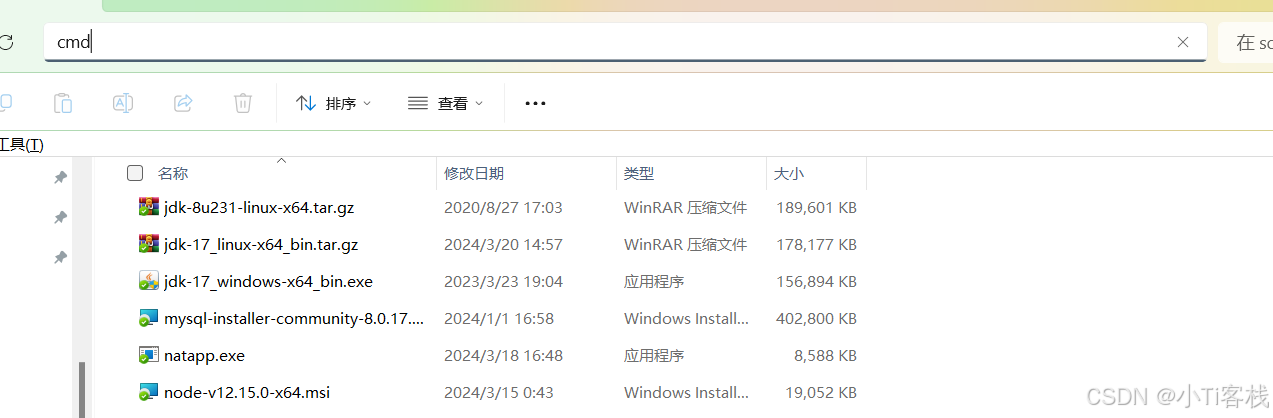
Task: Sort by the 名称 column header
Action: (x=173, y=174)
